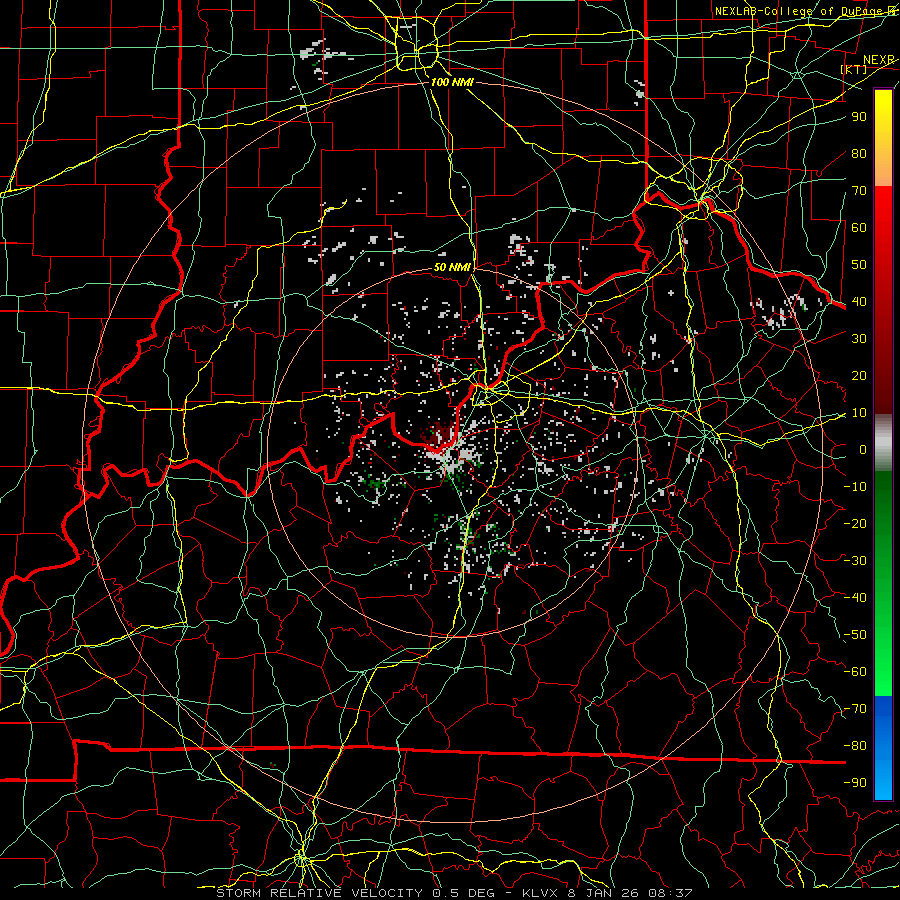
Task: Click the gray near-zero segment of the color bar
Action: (x=883, y=442)
